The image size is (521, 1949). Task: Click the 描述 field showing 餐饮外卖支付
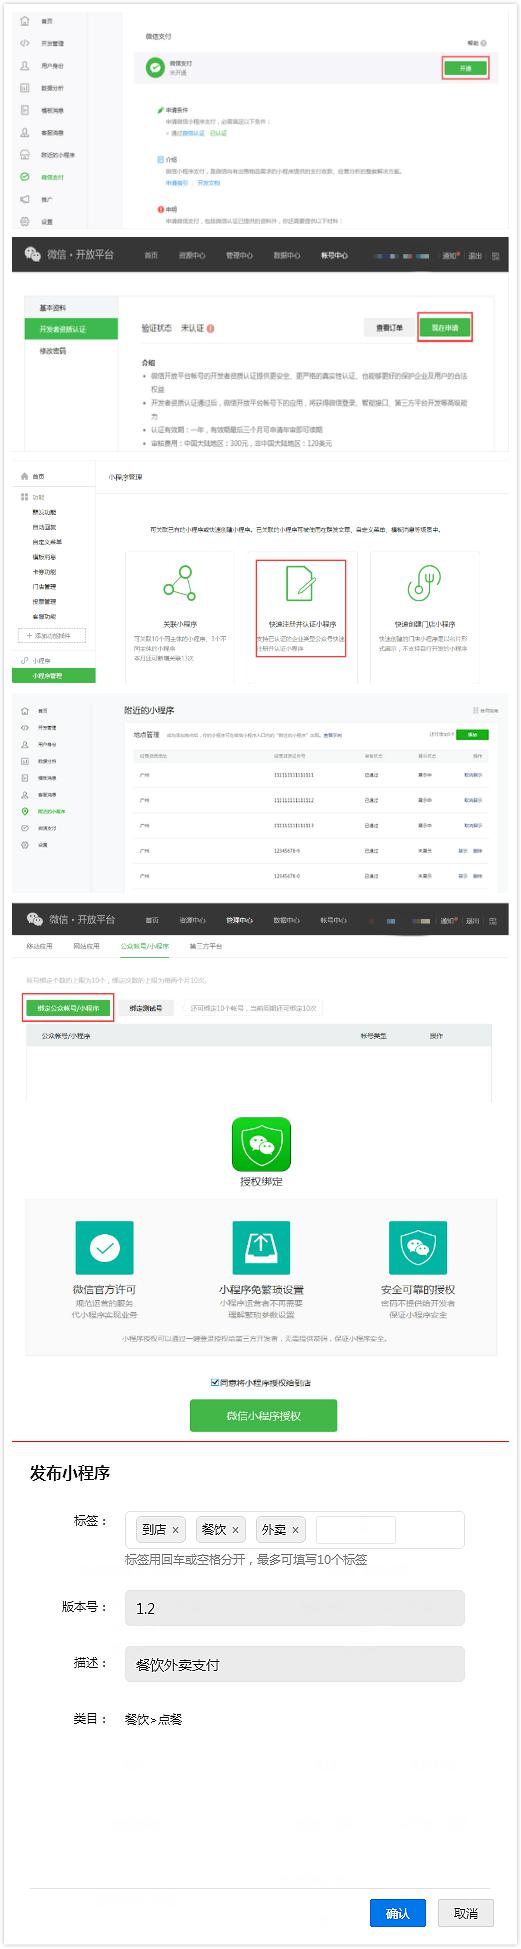point(294,1664)
